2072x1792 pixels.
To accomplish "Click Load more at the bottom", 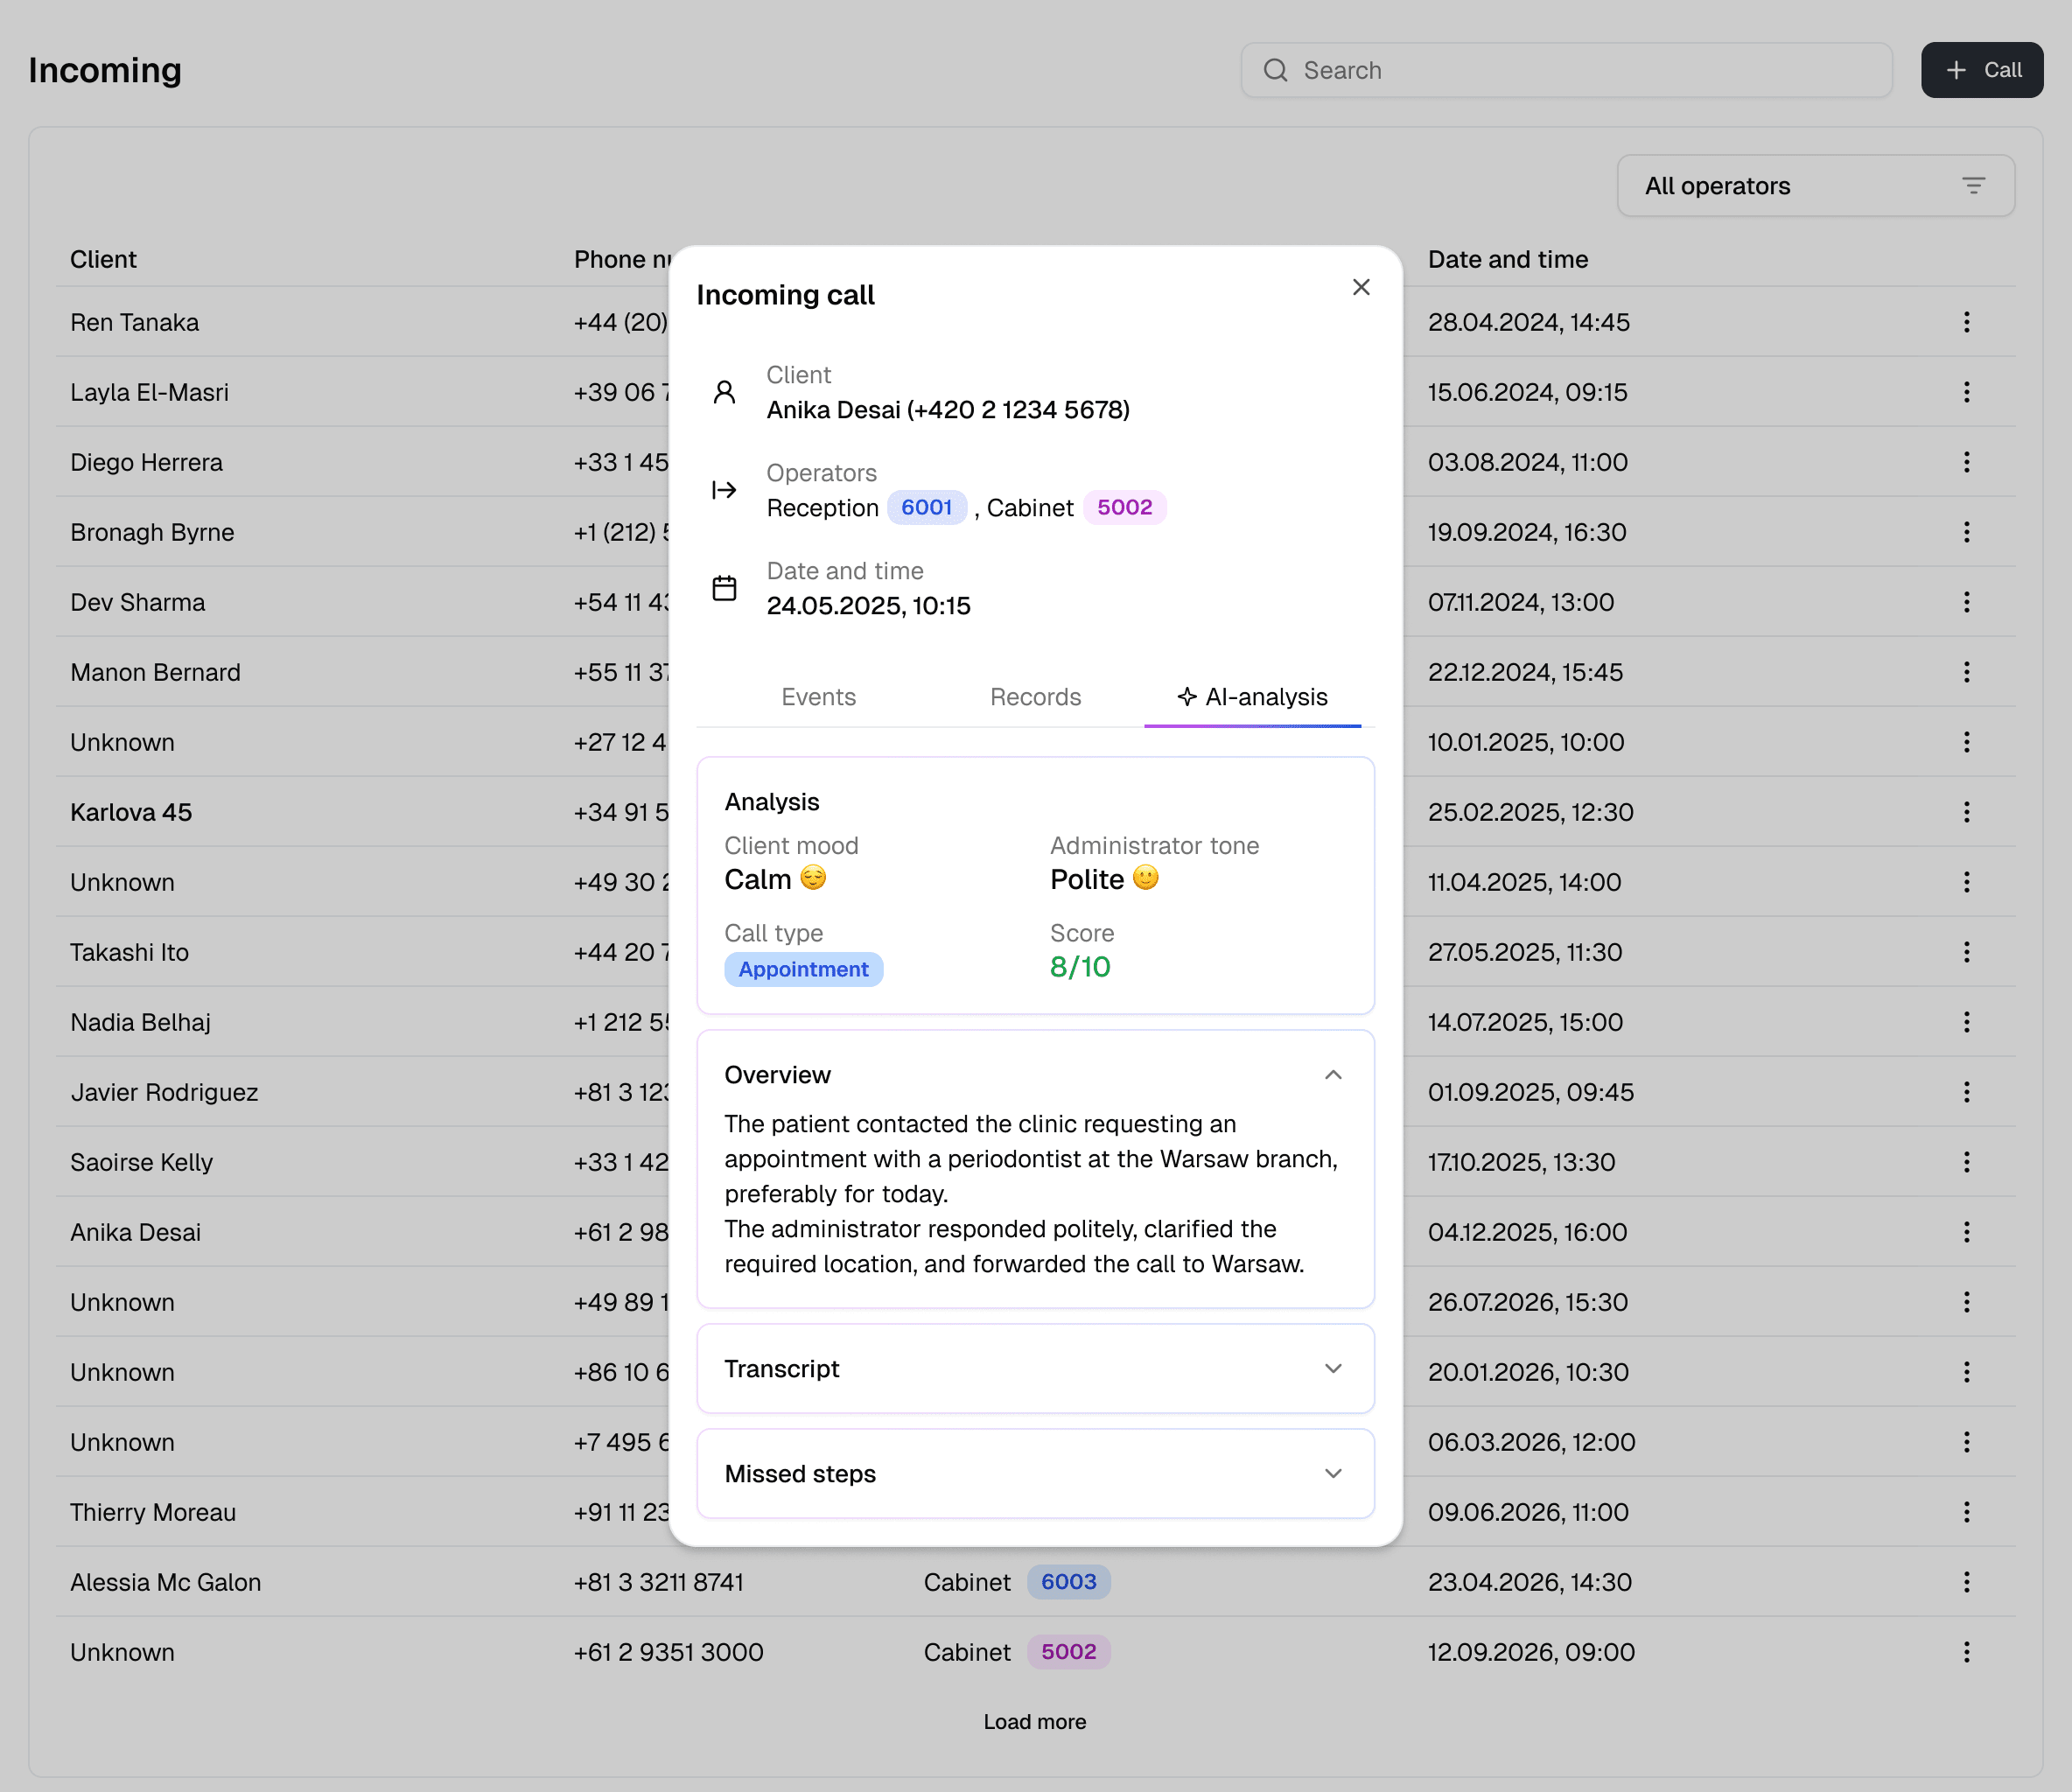I will pyautogui.click(x=1034, y=1722).
